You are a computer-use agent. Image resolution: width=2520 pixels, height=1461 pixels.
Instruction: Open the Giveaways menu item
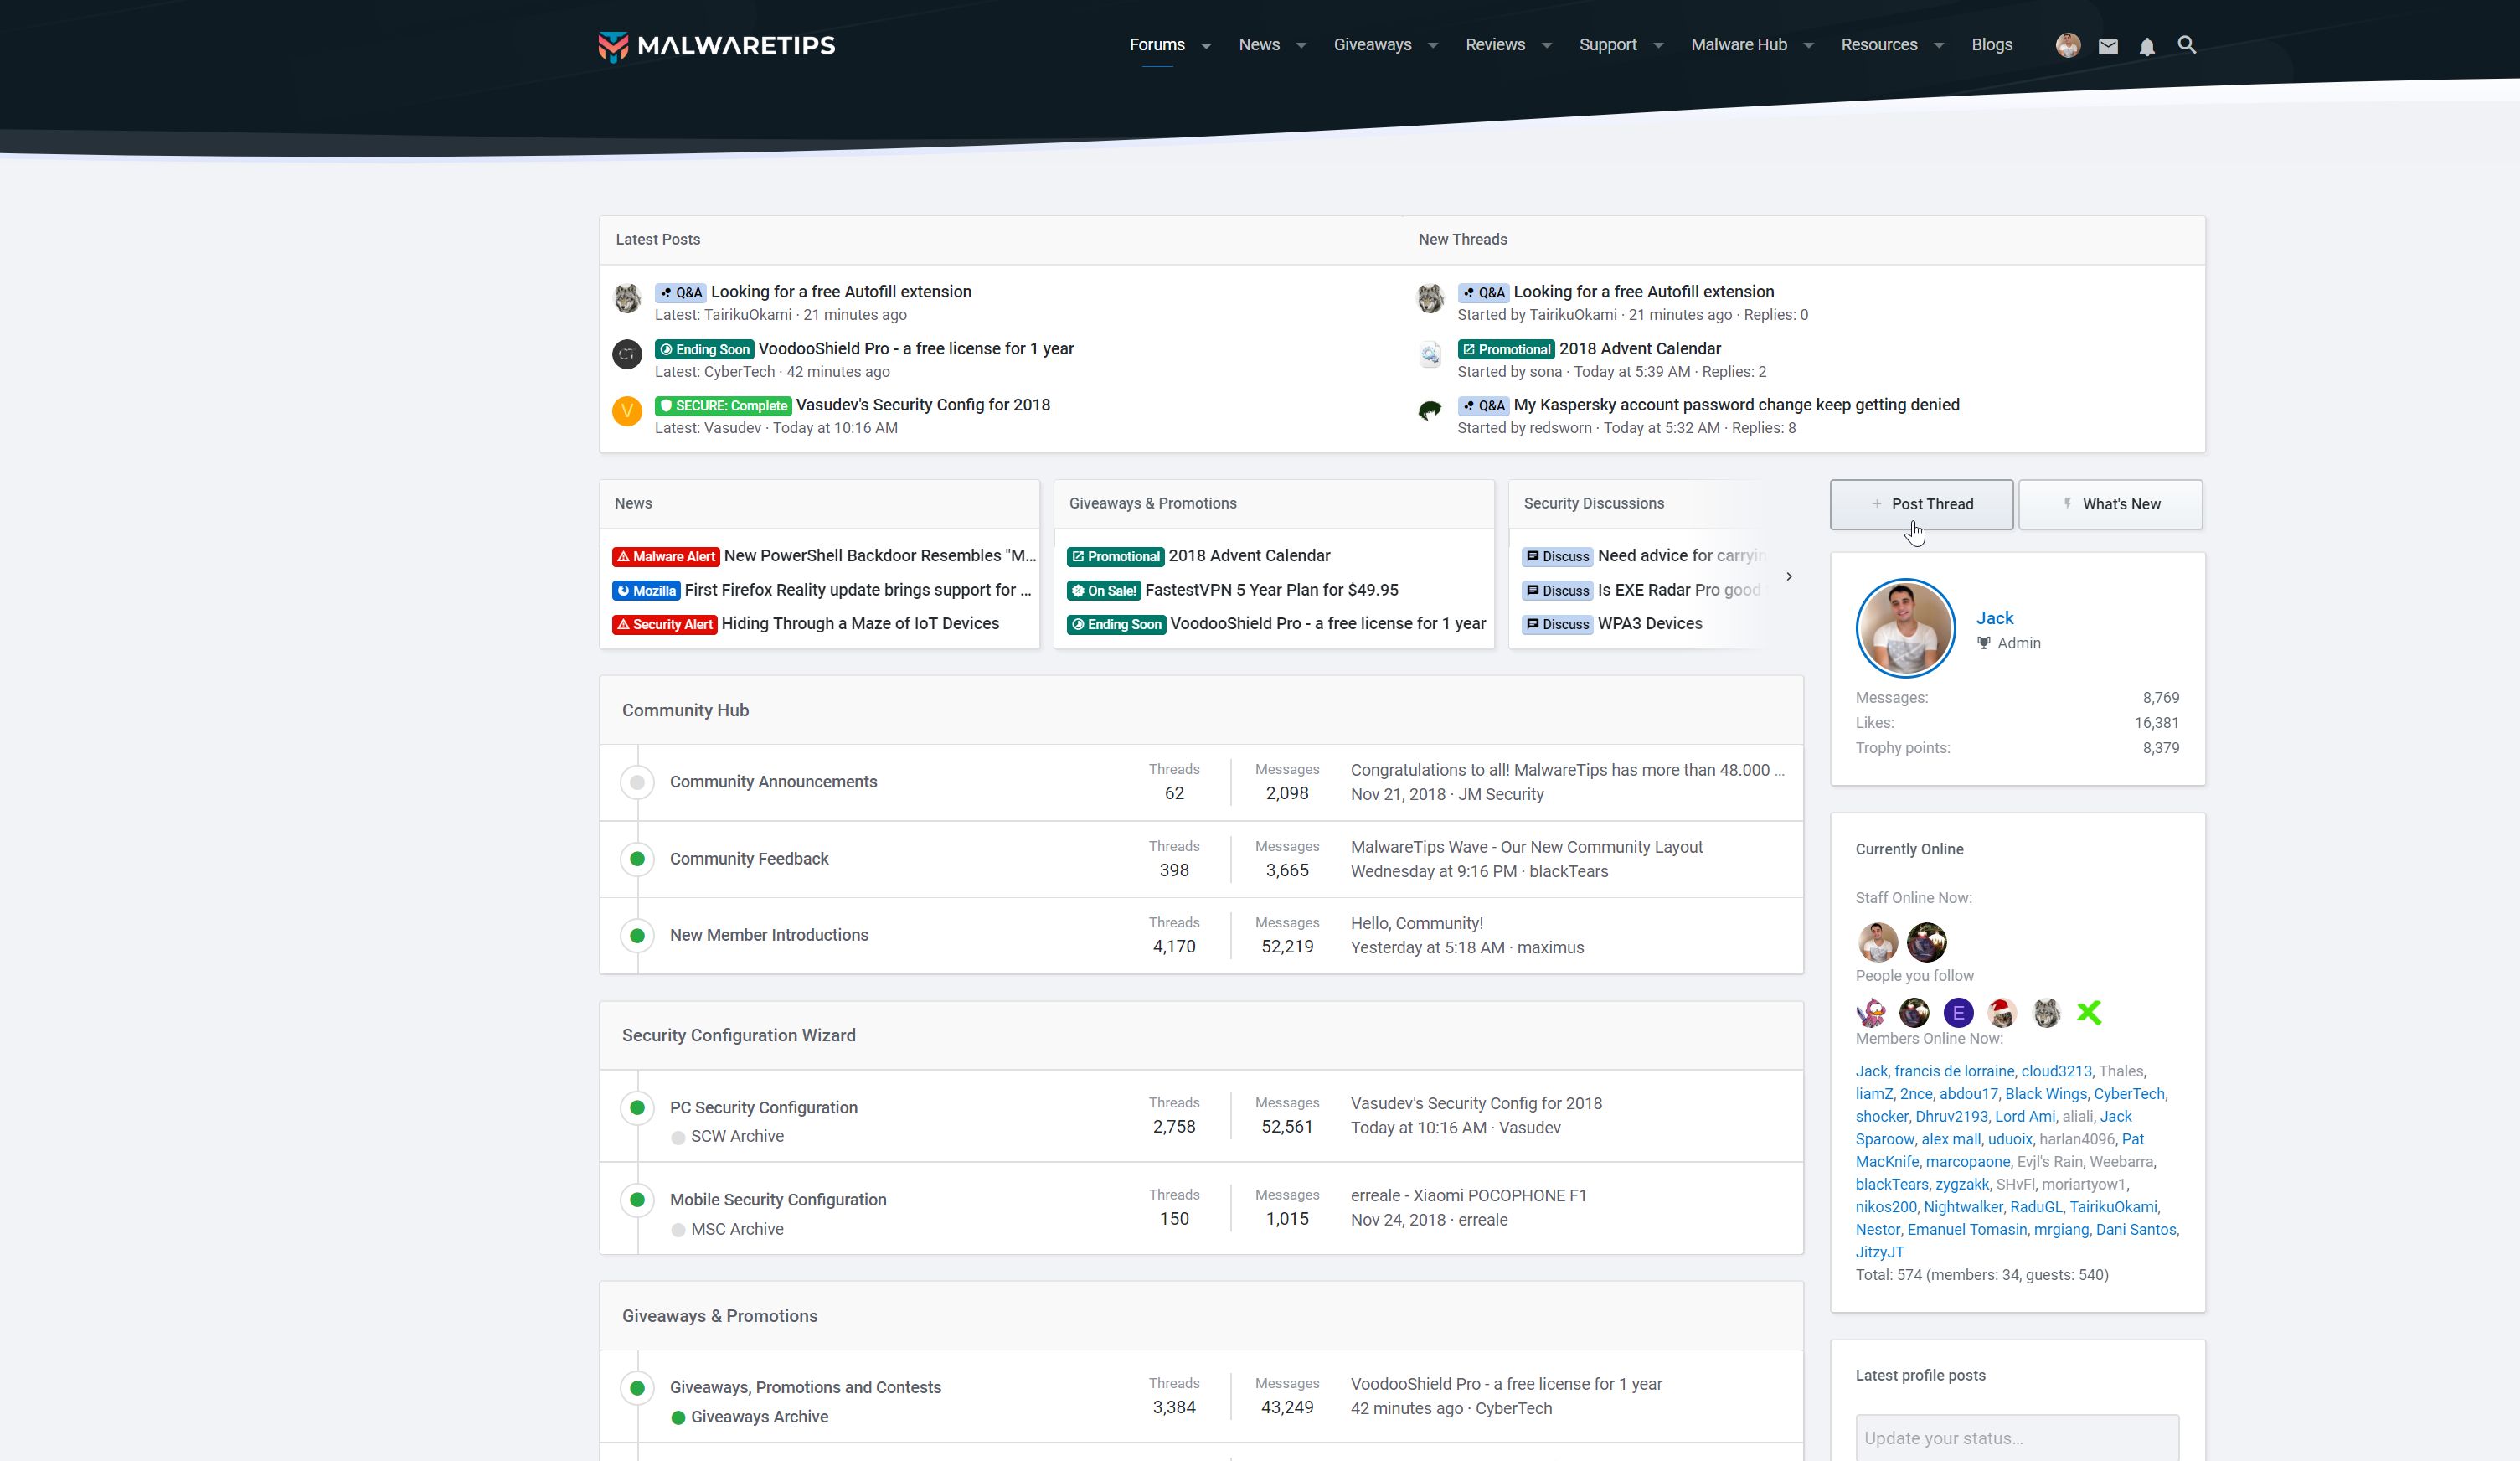[1372, 45]
